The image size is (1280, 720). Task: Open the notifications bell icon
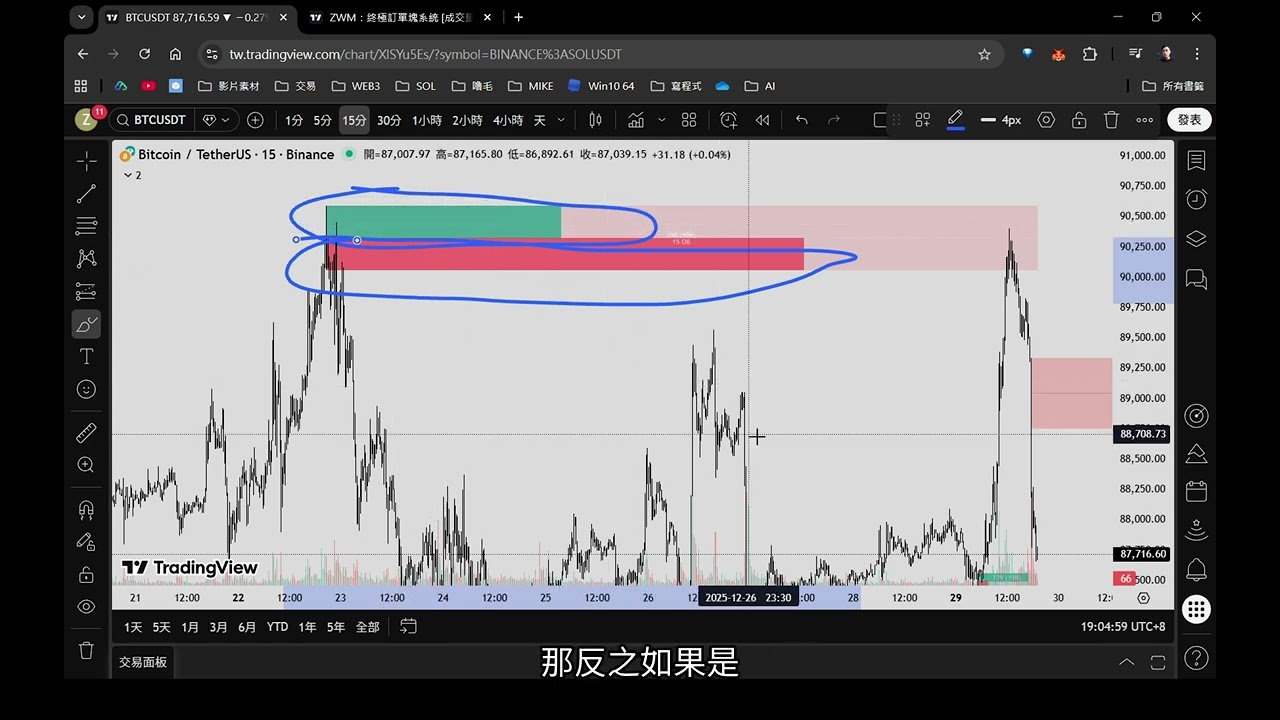(1196, 570)
